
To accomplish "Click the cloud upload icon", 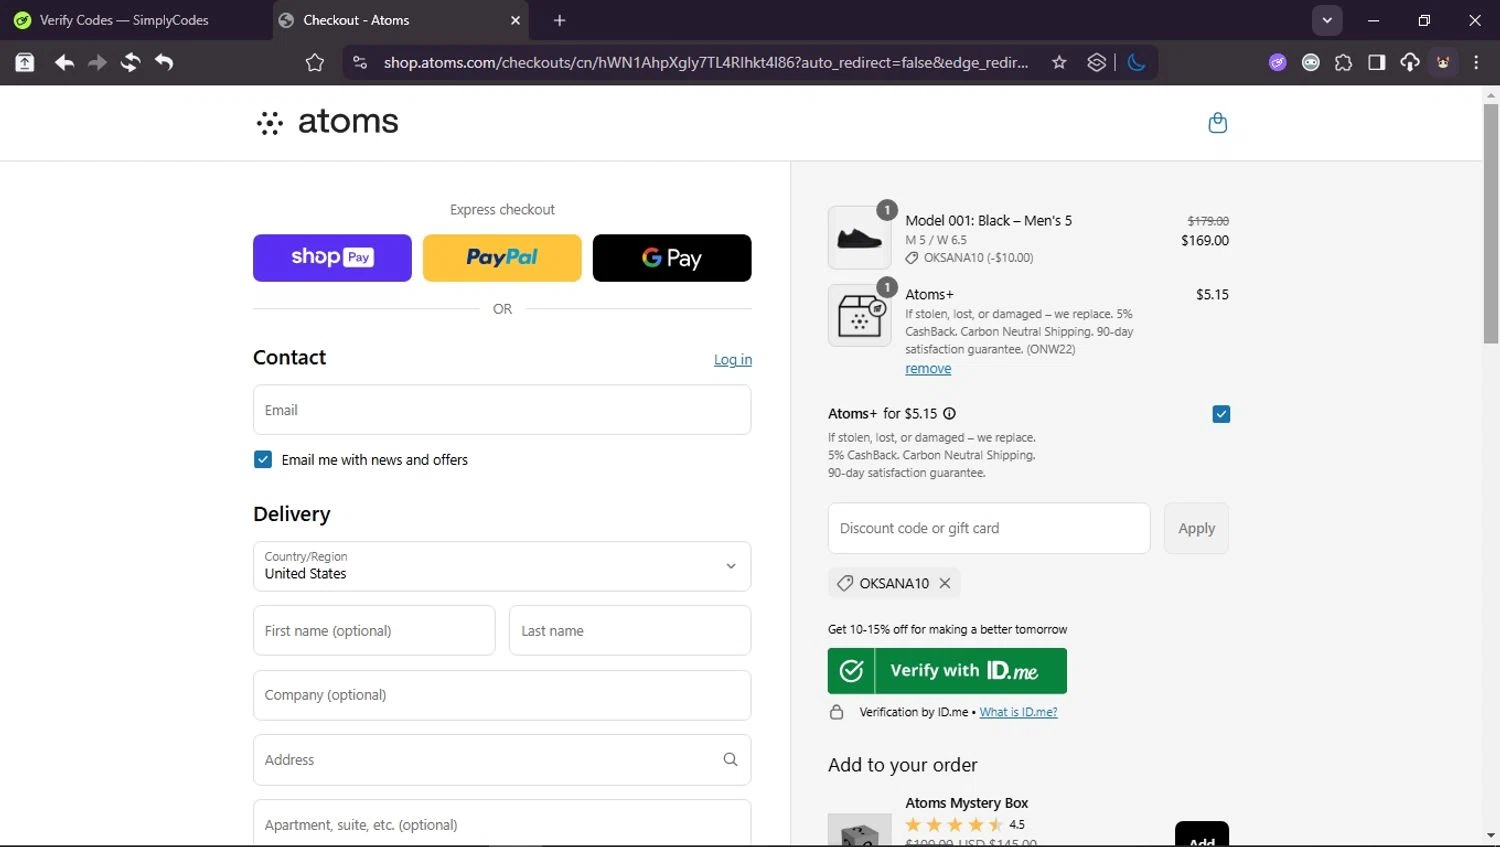I will coord(1409,62).
